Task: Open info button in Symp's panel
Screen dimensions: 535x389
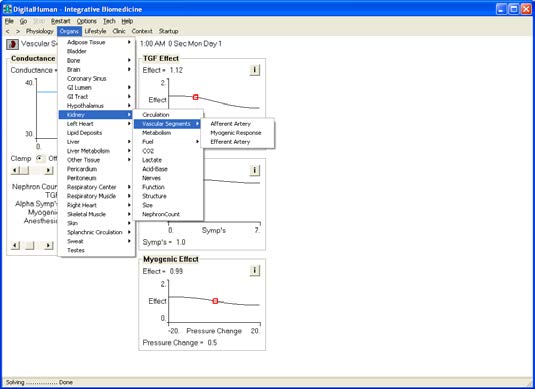Action: tap(255, 170)
